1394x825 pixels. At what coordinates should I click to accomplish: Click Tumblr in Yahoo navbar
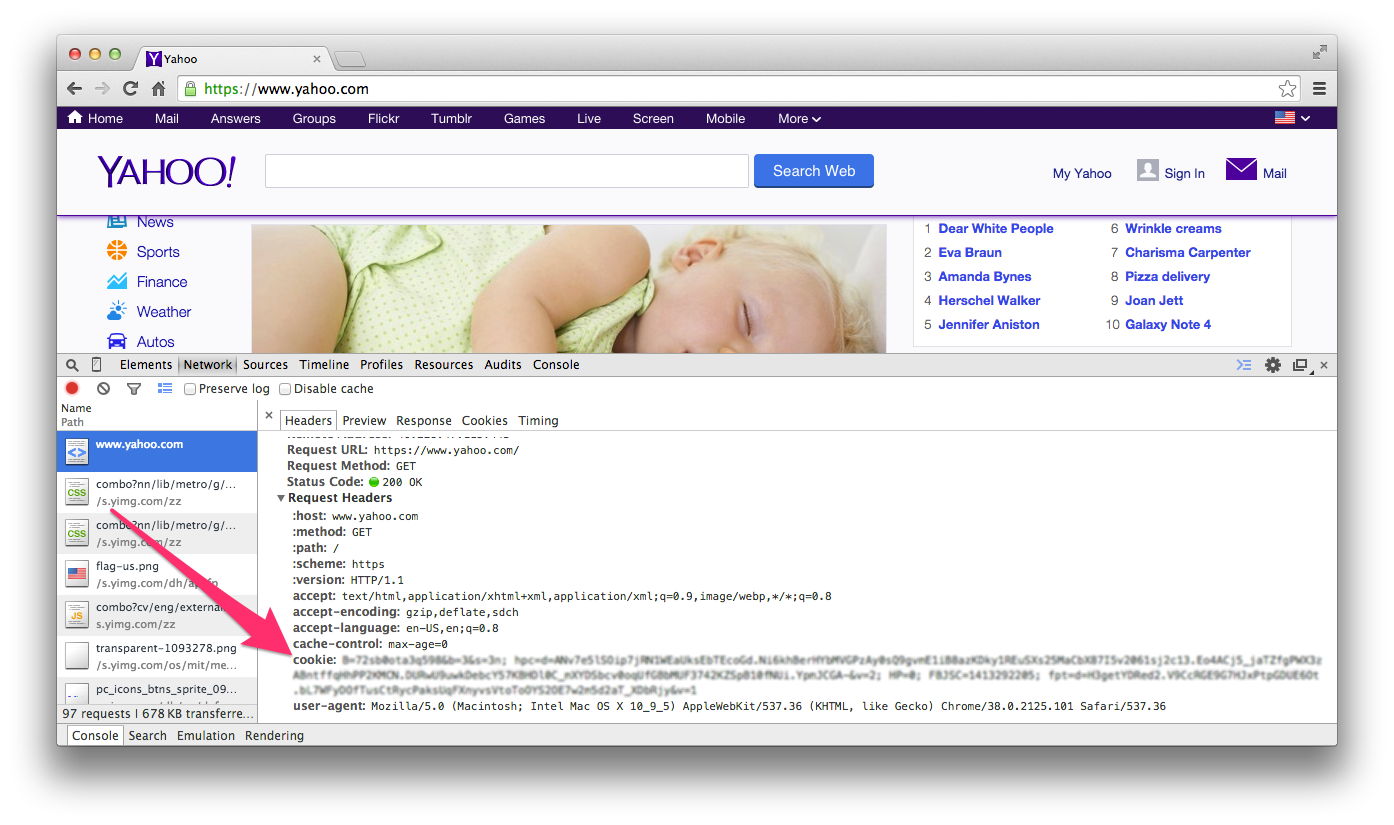(451, 118)
